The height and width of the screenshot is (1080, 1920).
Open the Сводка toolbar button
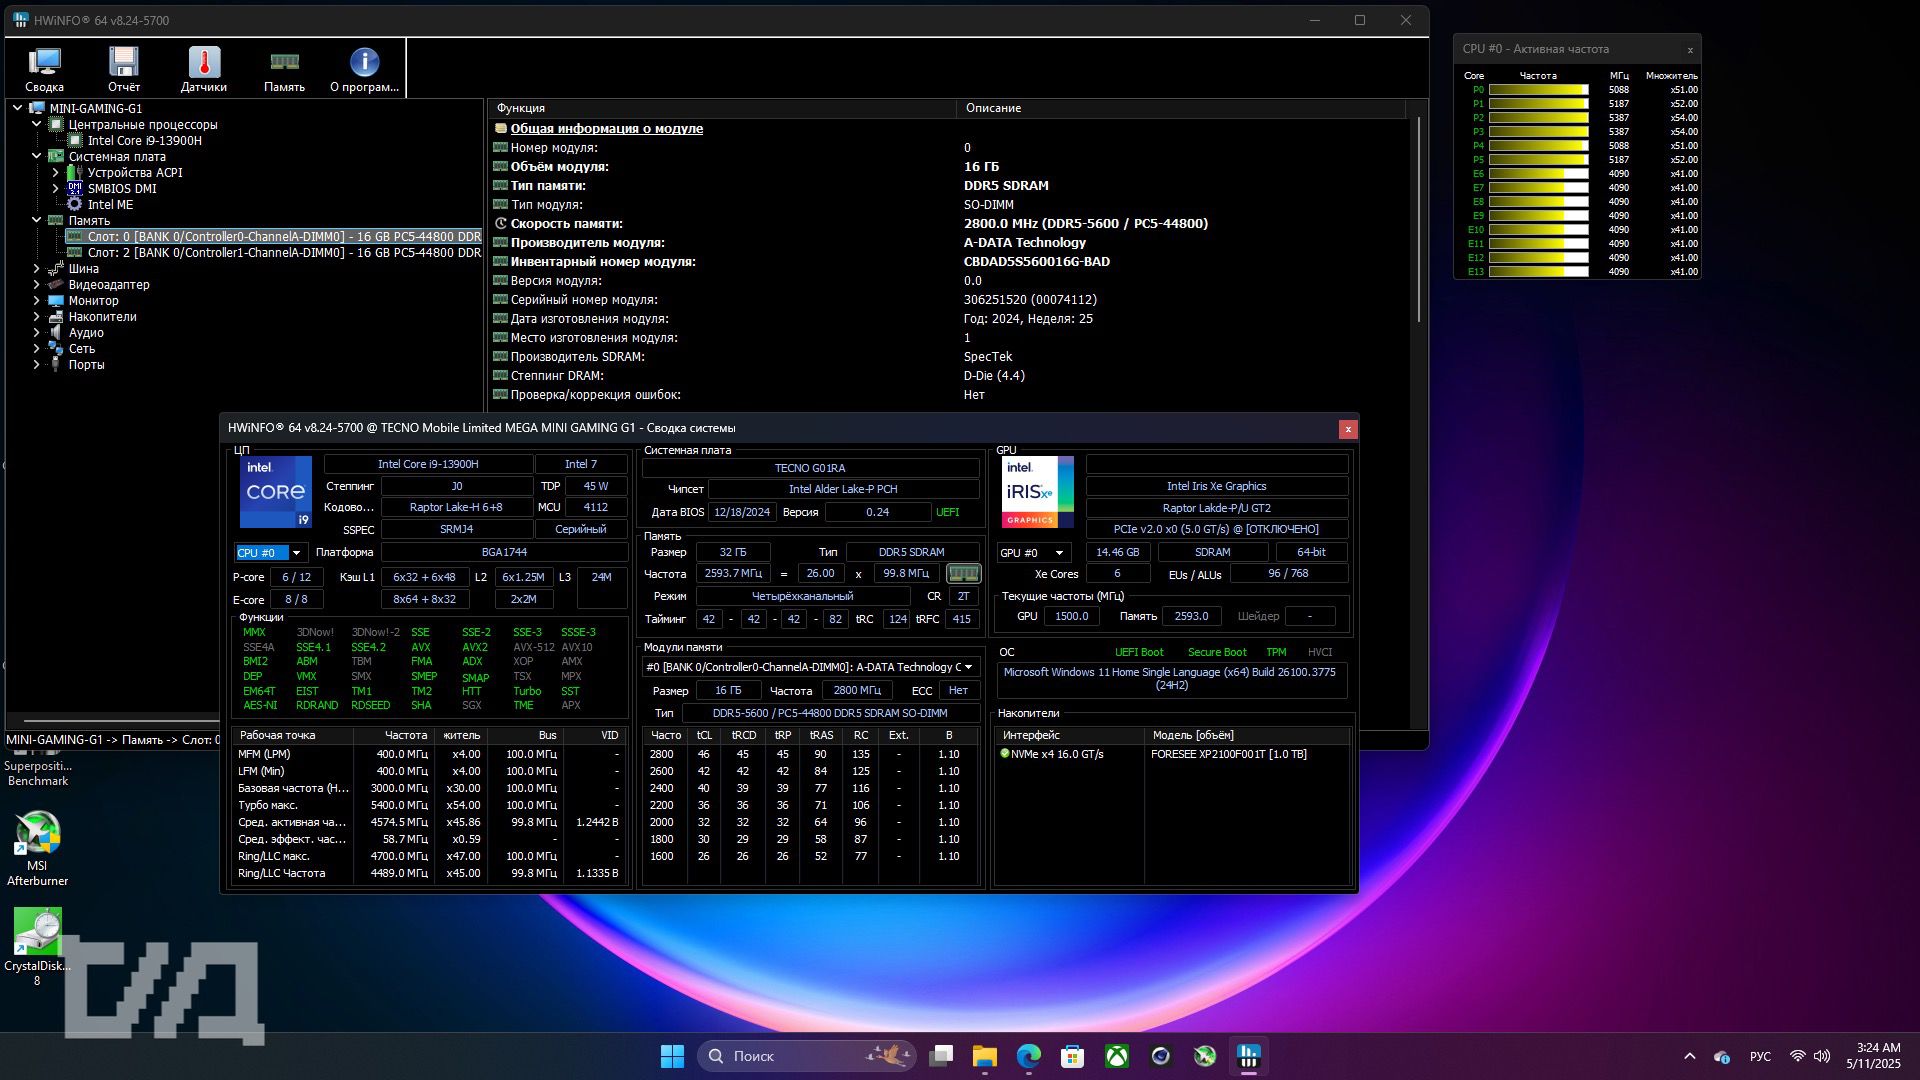click(44, 70)
